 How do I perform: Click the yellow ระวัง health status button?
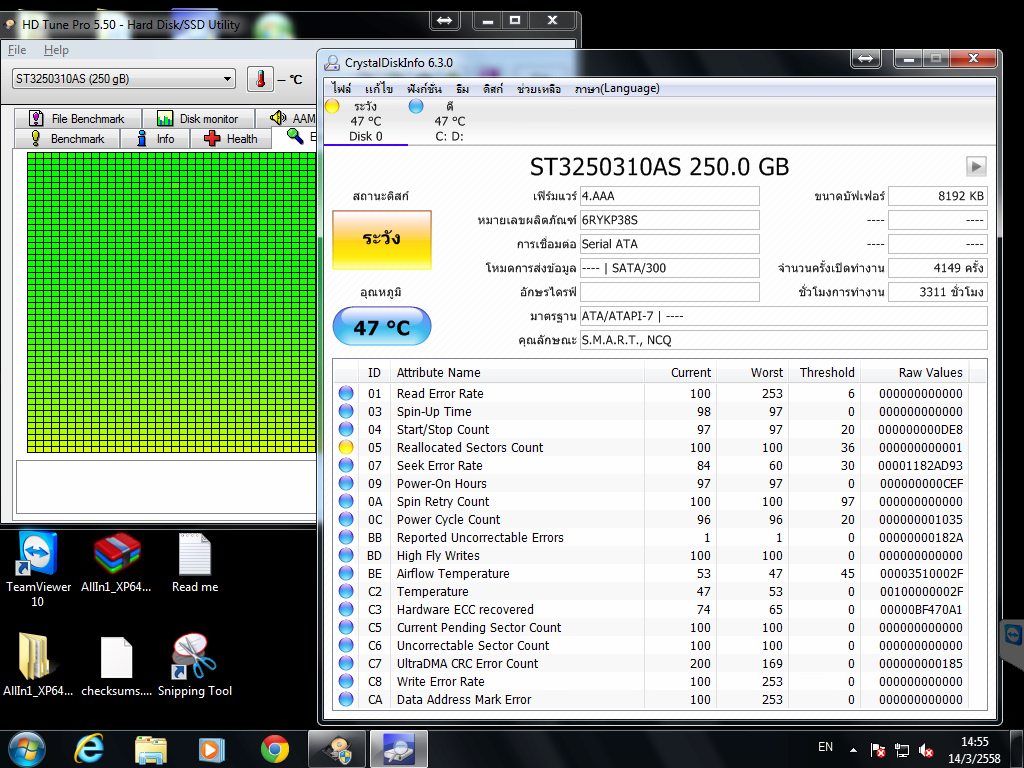tap(382, 239)
